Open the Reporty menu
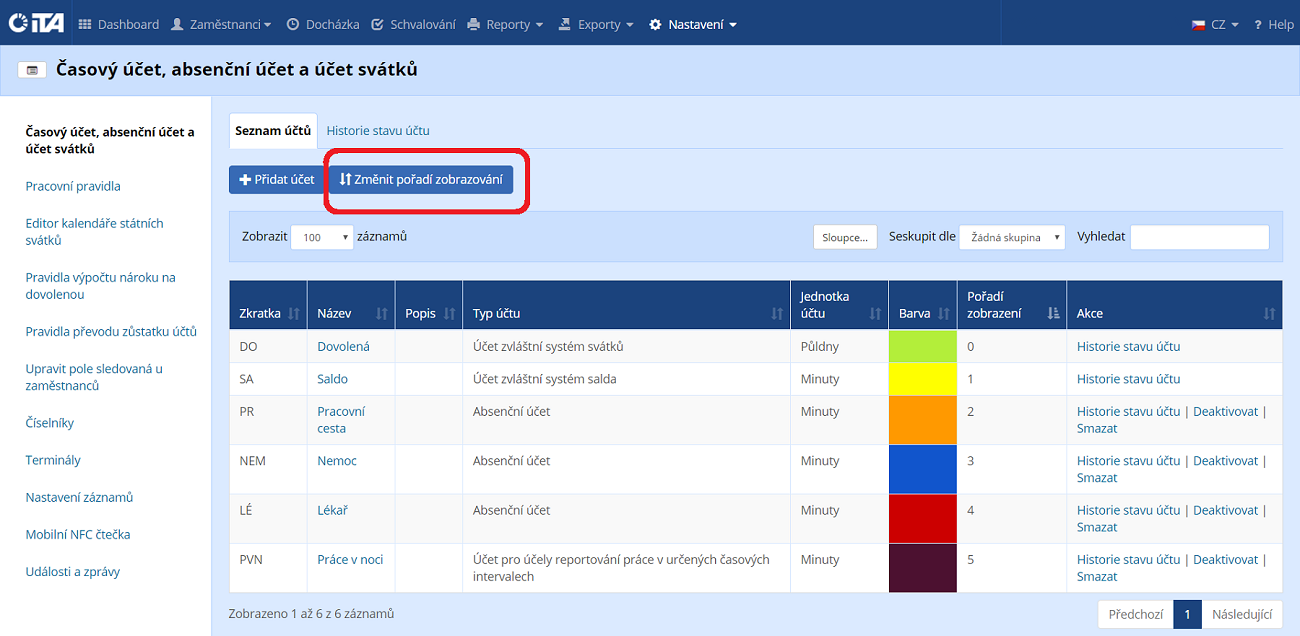The width and height of the screenshot is (1300, 636). point(505,24)
